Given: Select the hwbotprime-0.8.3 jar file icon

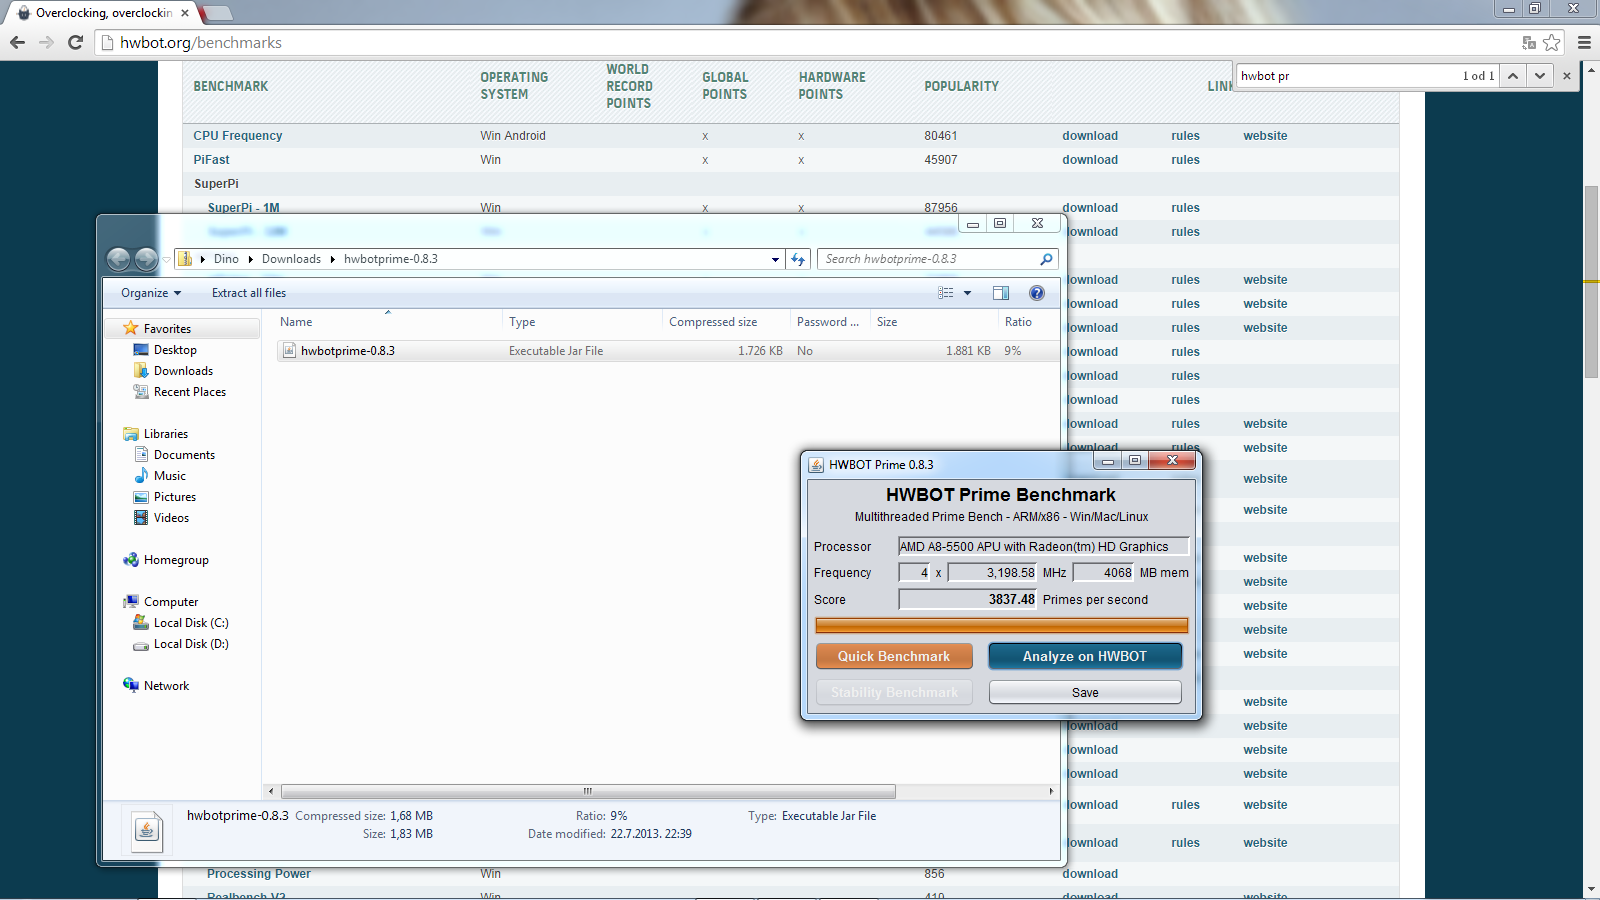Looking at the screenshot, I should pos(289,351).
